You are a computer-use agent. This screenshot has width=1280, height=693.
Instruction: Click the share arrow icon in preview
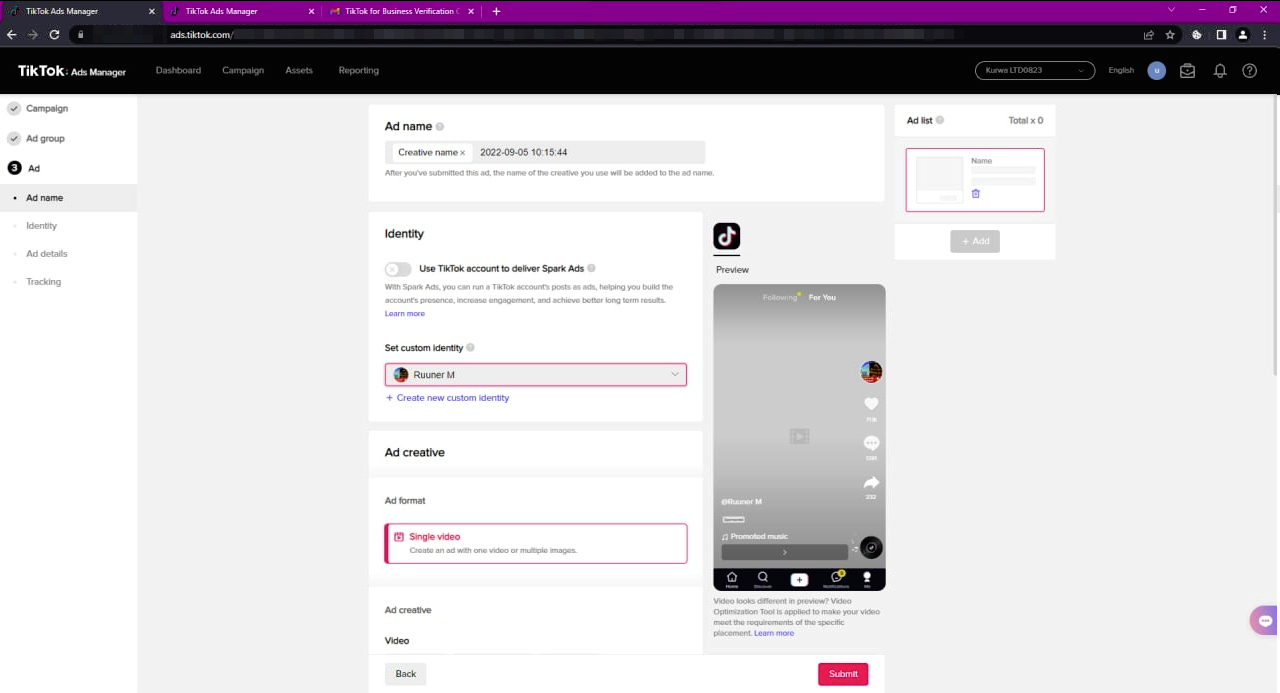(871, 482)
